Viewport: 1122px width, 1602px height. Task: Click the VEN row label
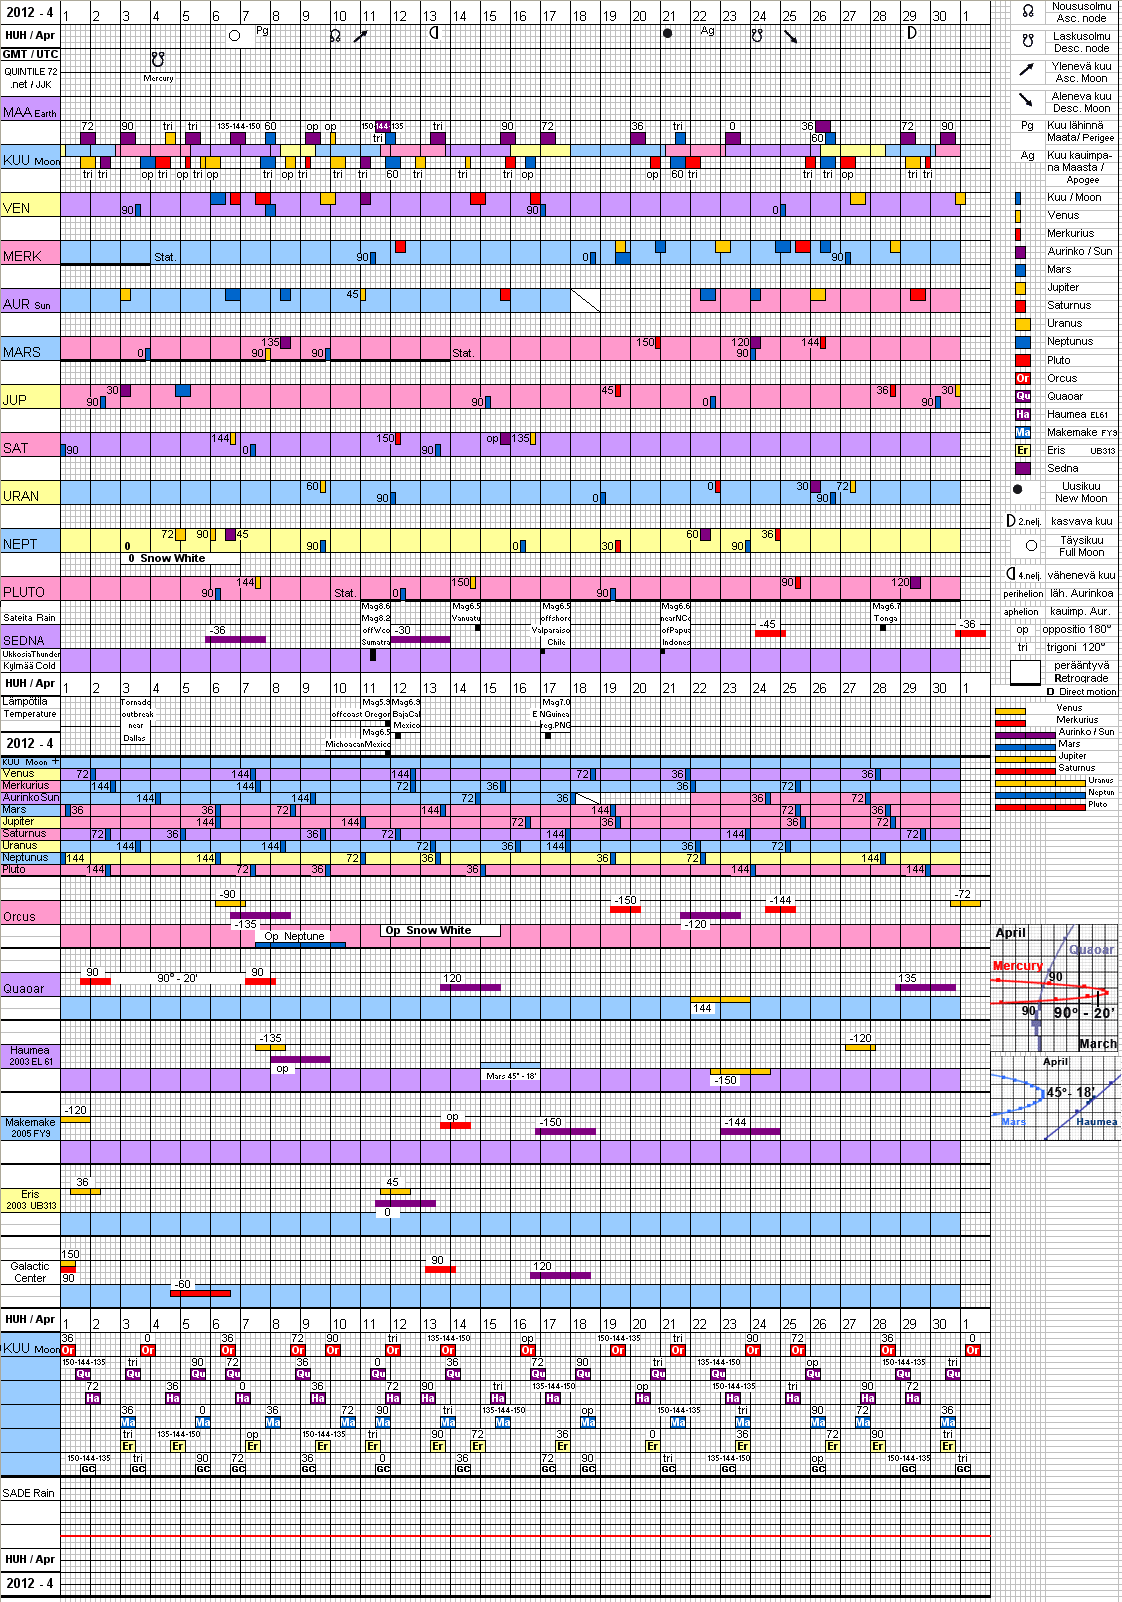(17, 208)
